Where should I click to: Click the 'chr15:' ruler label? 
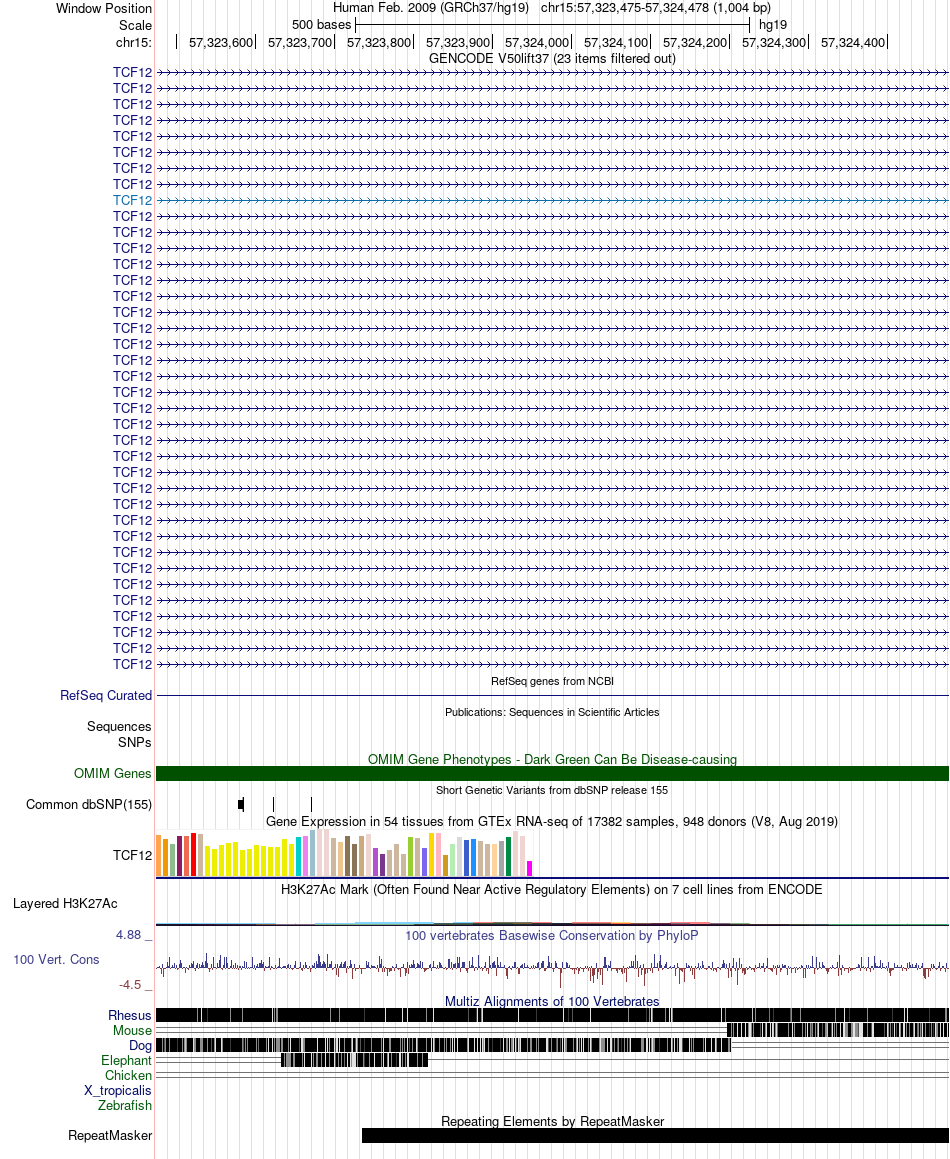134,43
